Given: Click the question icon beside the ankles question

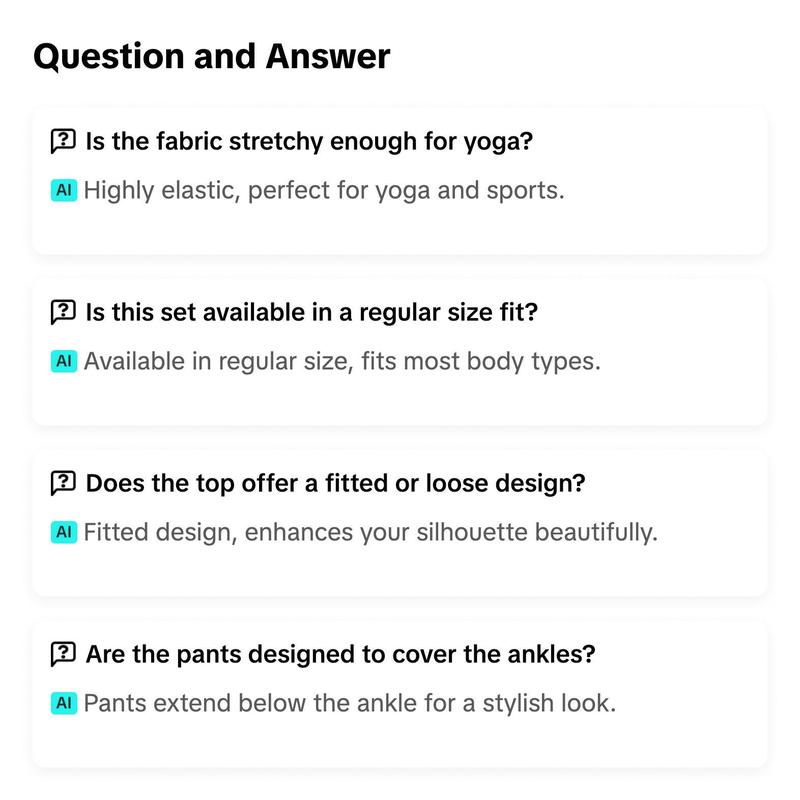Looking at the screenshot, I should pos(63,654).
